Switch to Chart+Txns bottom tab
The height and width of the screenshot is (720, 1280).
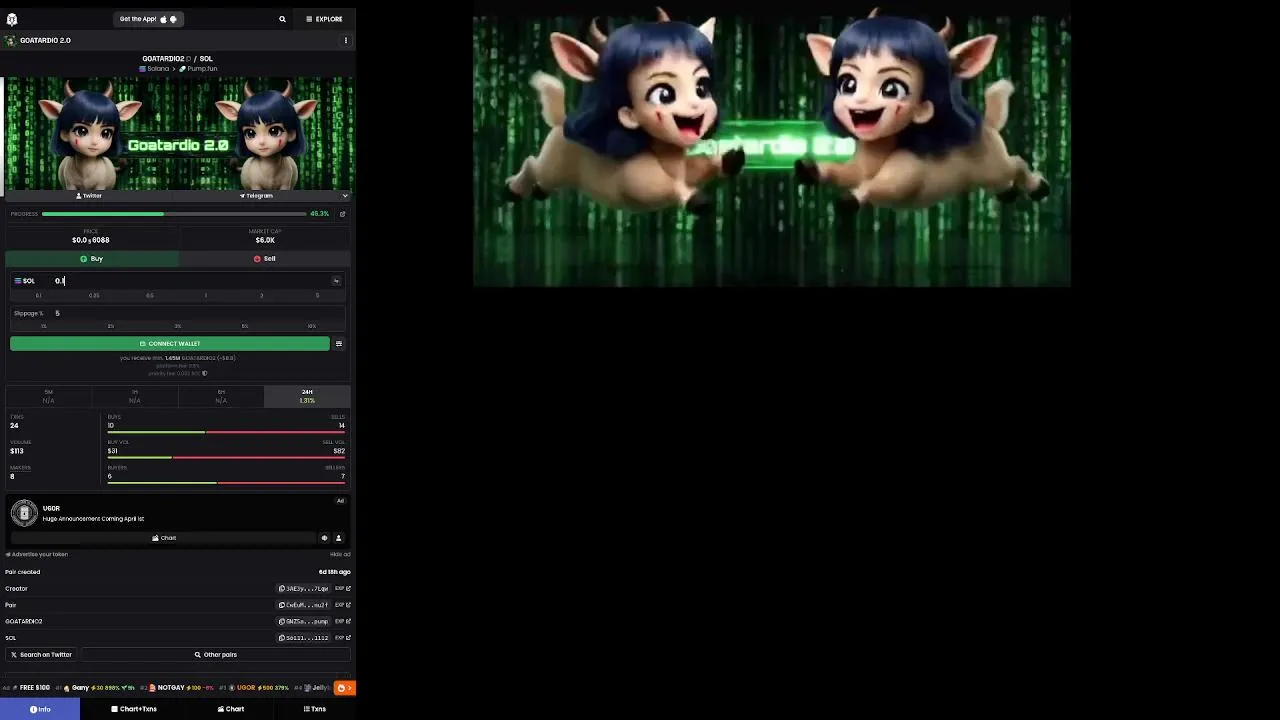[134, 709]
